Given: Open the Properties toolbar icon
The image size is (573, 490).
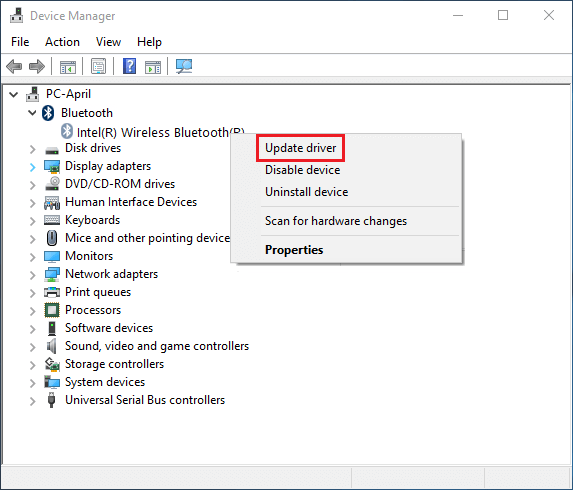Looking at the screenshot, I should tap(98, 67).
